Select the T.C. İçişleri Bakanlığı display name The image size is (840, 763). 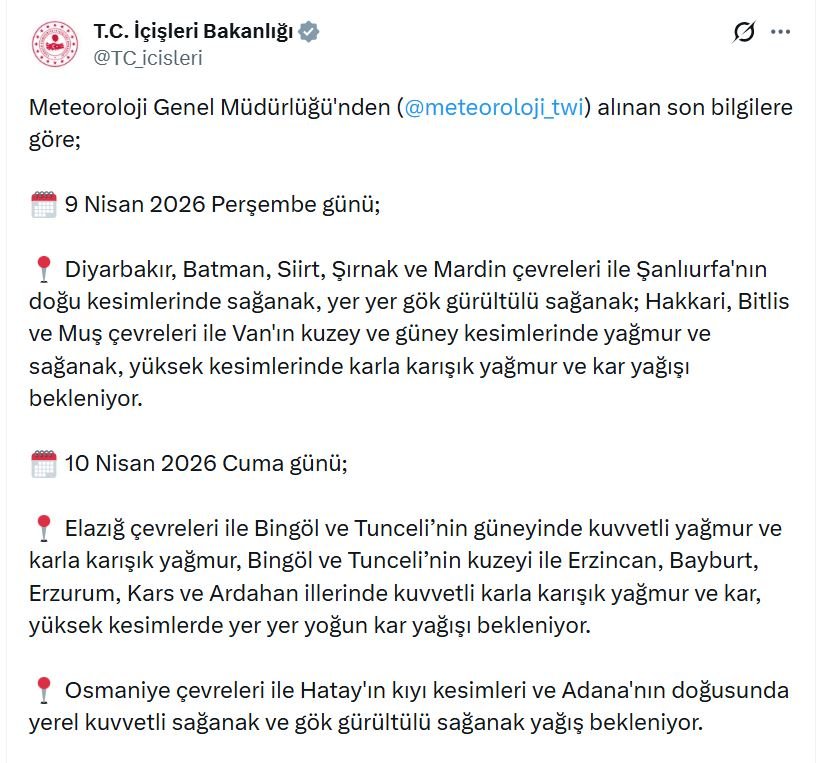tap(195, 29)
